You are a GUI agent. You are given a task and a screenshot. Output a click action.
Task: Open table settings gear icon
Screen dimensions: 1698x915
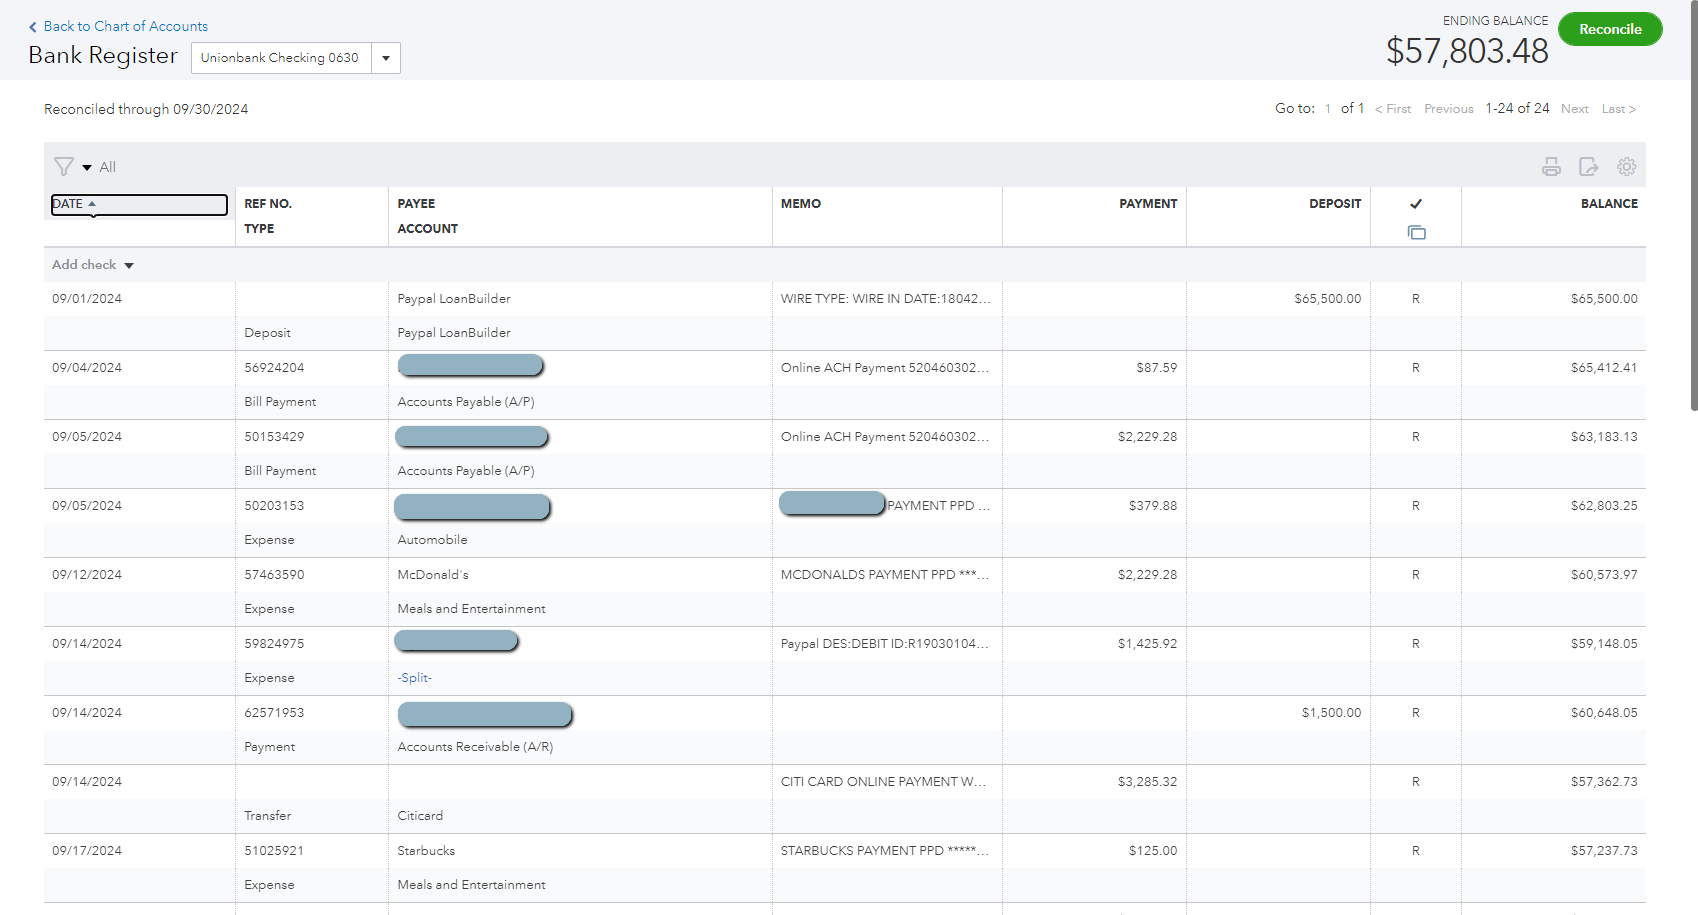coord(1627,167)
